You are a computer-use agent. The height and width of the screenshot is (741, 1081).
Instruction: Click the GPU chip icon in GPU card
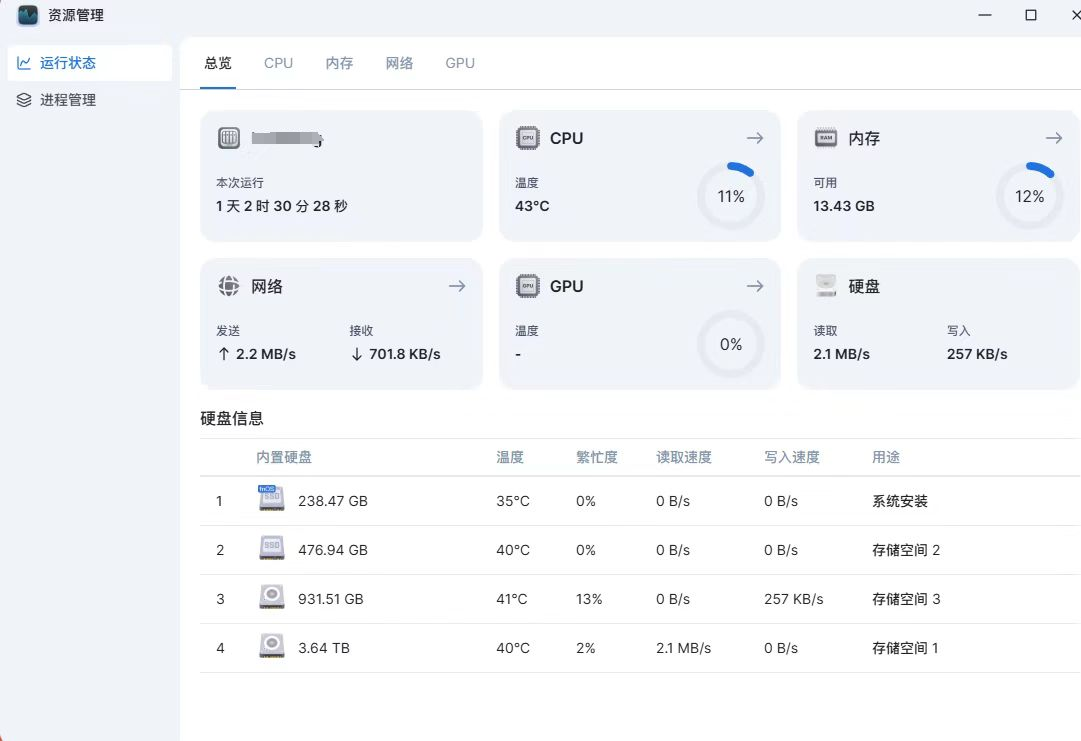(527, 286)
